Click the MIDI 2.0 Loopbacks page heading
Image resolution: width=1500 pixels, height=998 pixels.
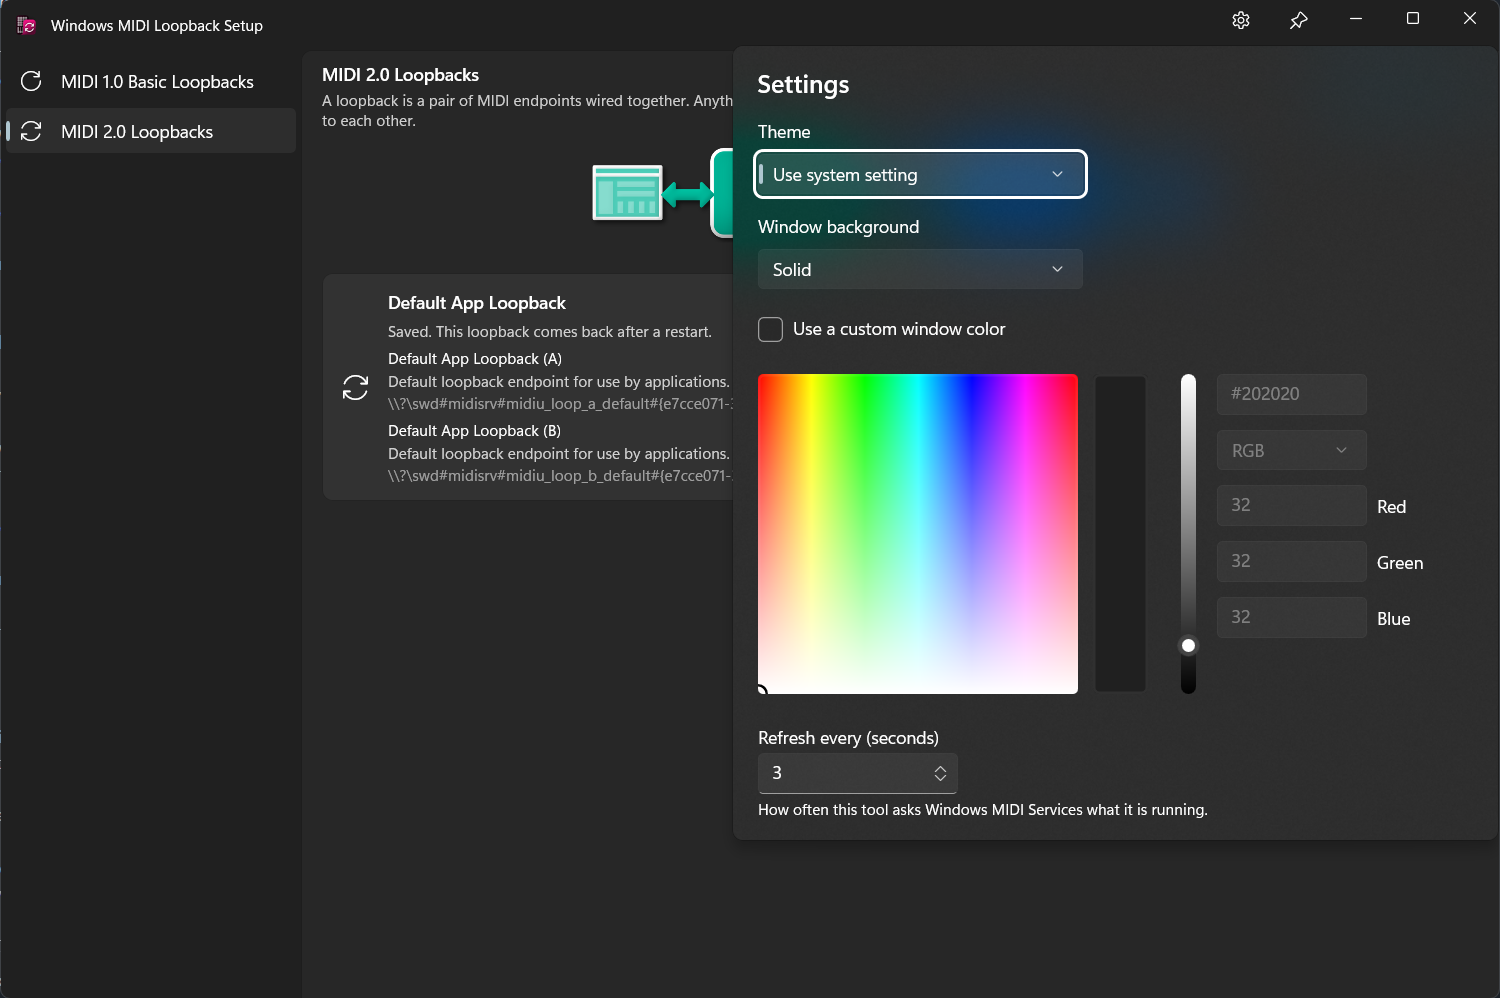coord(400,75)
